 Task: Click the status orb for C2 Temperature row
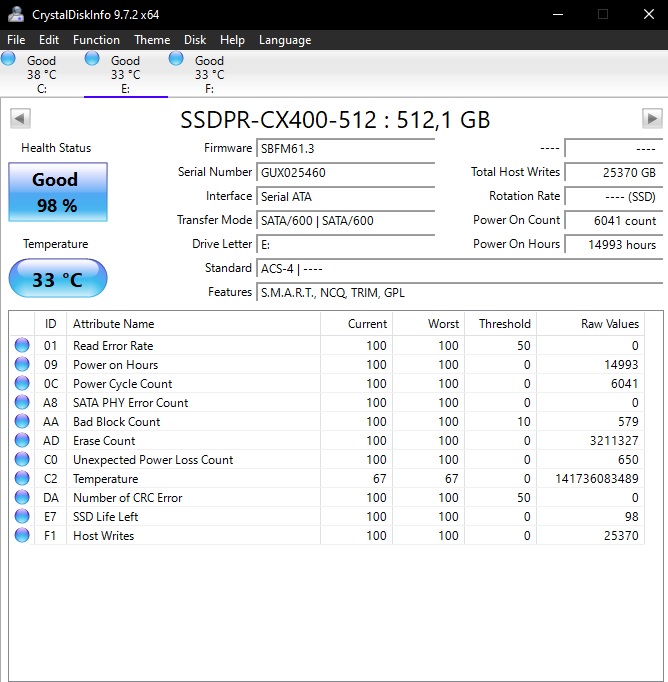click(22, 478)
